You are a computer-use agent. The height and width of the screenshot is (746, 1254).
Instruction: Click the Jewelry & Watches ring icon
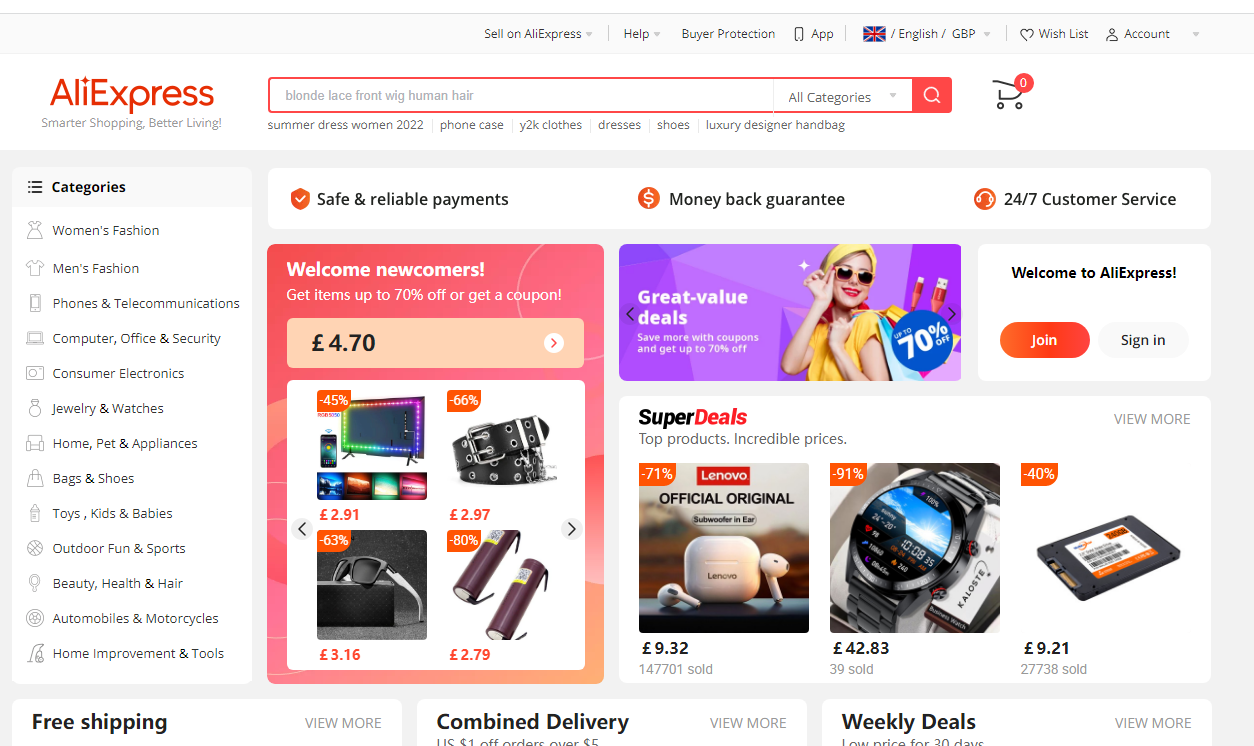pyautogui.click(x=35, y=408)
